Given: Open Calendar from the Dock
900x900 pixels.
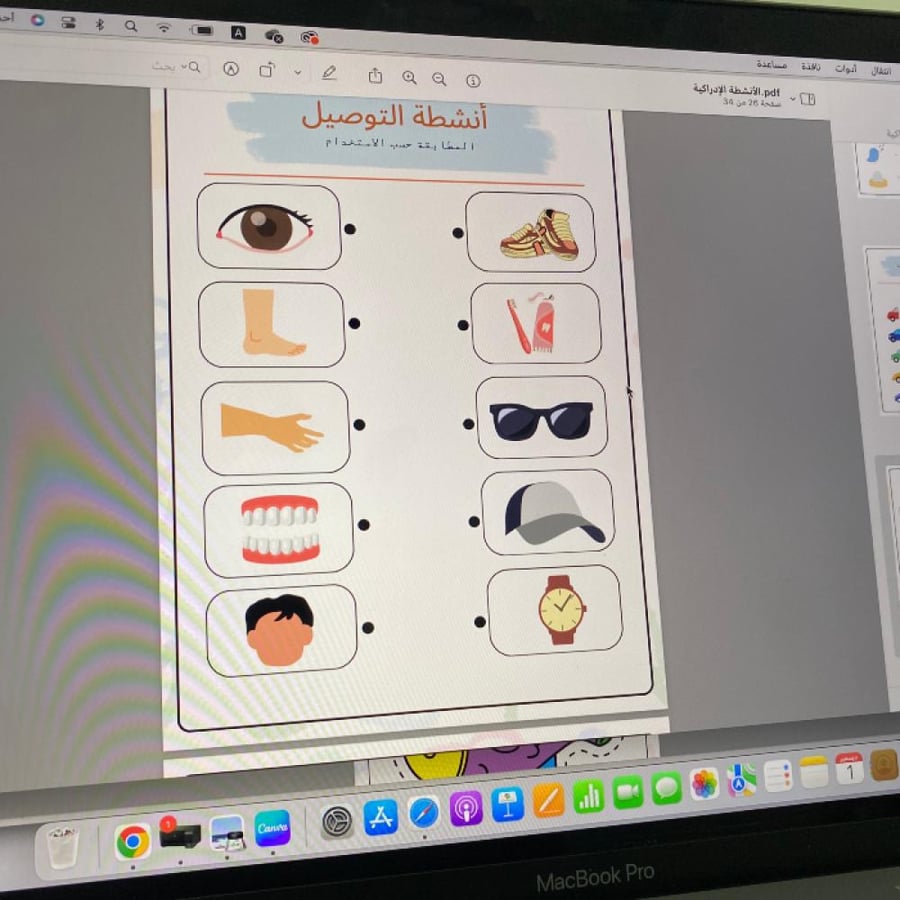Looking at the screenshot, I should [x=849, y=769].
